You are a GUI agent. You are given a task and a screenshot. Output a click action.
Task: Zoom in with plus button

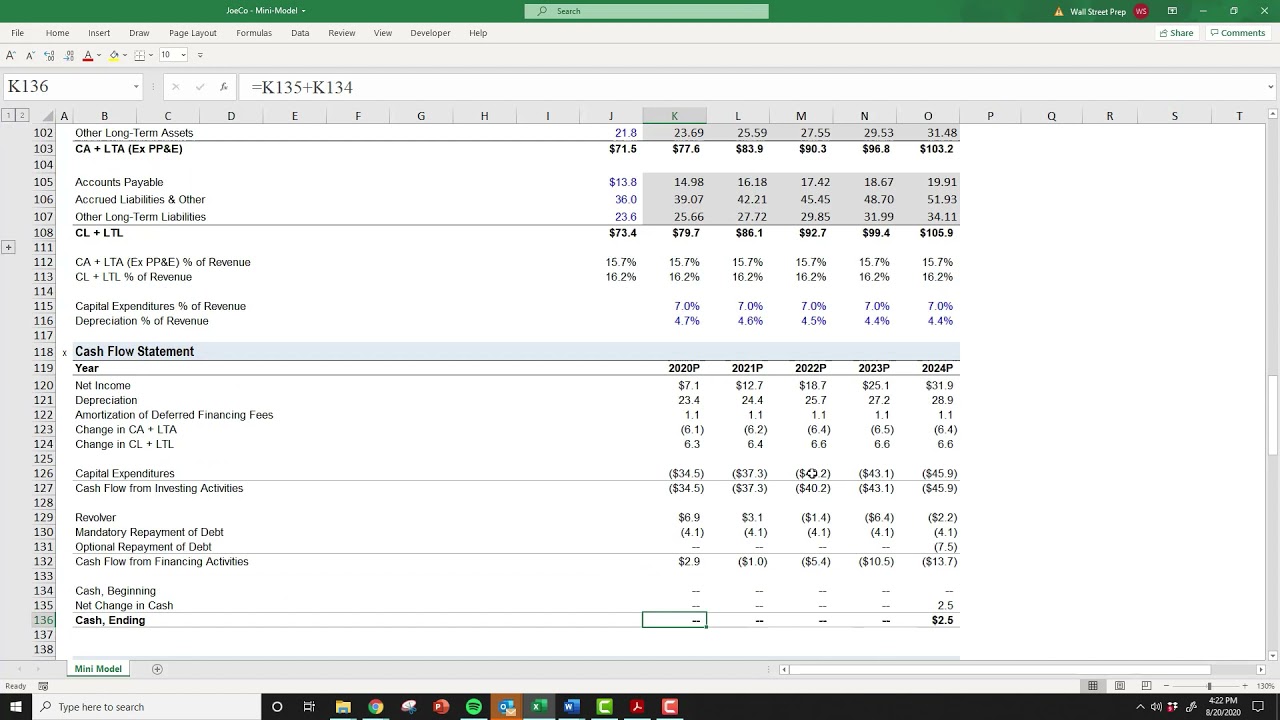pyautogui.click(x=1247, y=686)
